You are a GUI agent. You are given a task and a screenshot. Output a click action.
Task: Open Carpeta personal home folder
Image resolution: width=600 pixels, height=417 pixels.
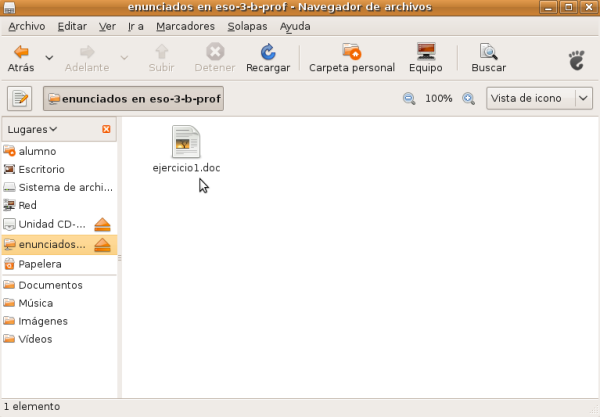click(x=351, y=57)
